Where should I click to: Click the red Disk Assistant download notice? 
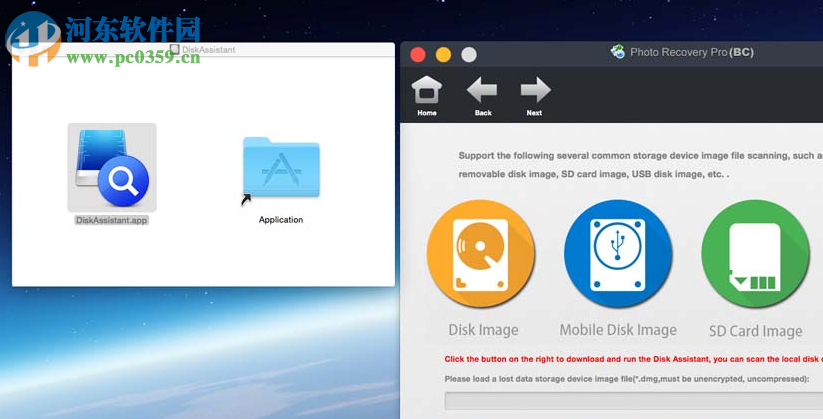pyautogui.click(x=634, y=359)
